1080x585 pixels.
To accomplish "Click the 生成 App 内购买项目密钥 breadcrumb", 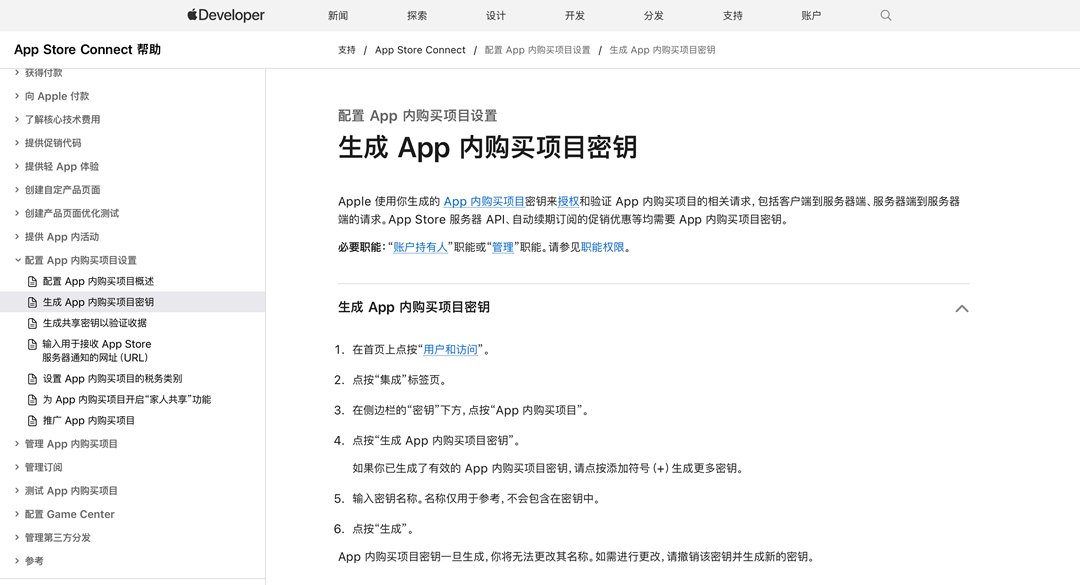I will (x=662, y=50).
